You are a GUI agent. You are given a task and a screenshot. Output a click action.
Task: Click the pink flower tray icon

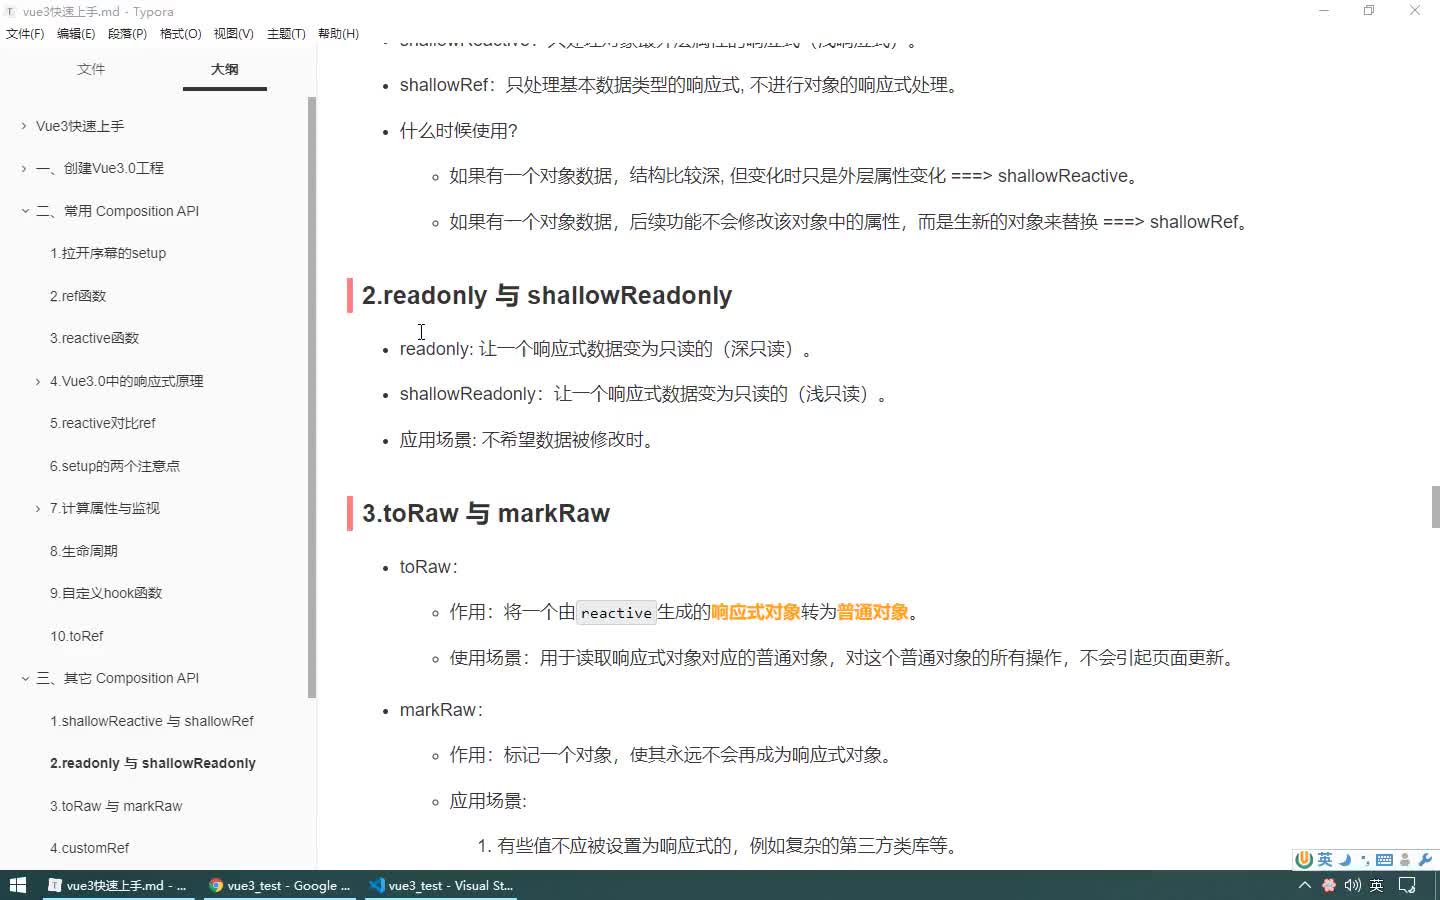point(1329,885)
